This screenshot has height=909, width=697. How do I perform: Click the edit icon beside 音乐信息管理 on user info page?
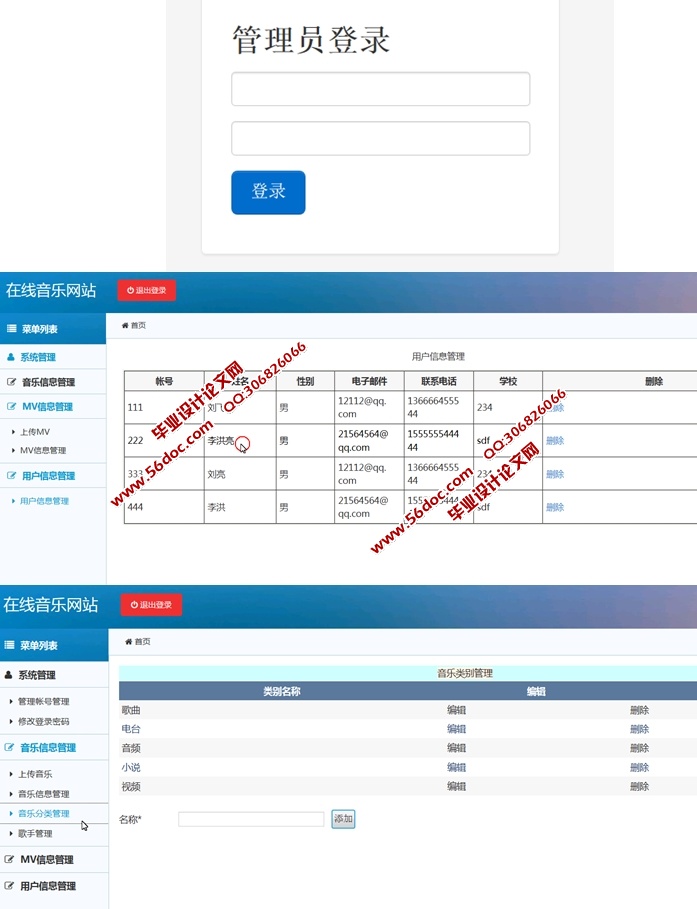(11, 382)
